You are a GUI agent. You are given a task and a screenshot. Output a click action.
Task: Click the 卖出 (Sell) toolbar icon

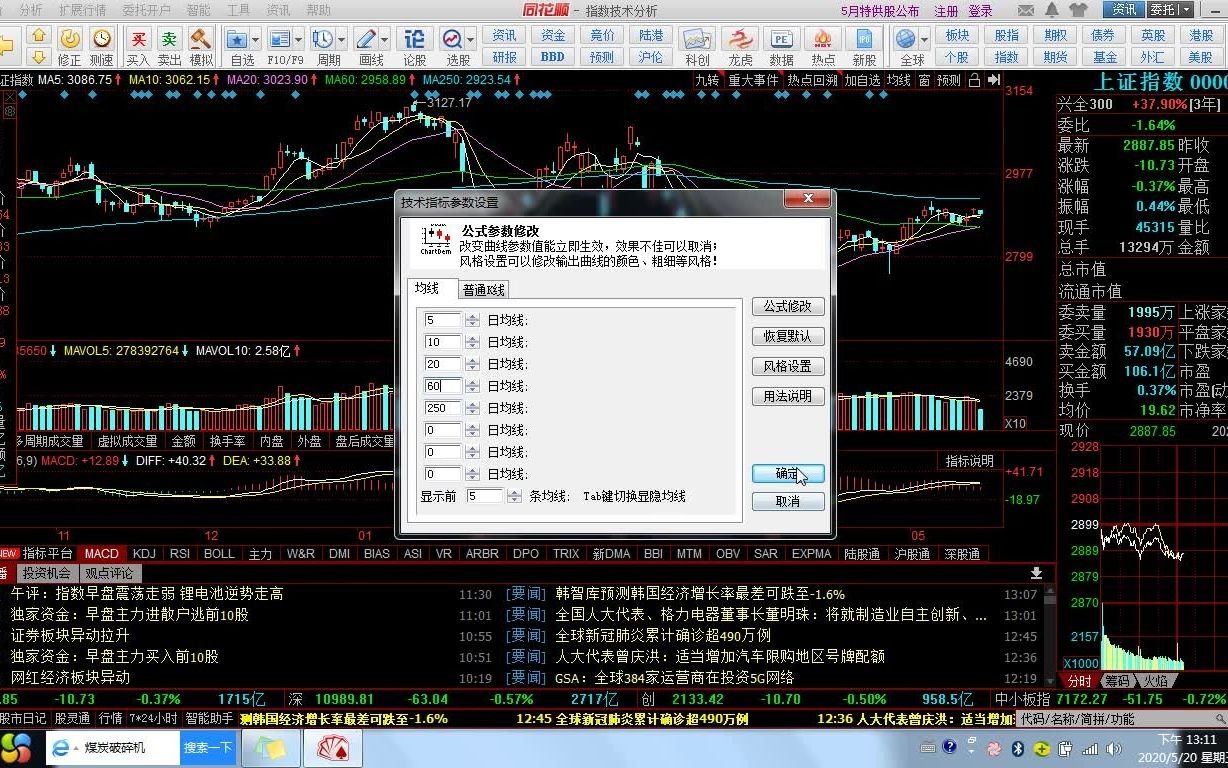(x=169, y=40)
